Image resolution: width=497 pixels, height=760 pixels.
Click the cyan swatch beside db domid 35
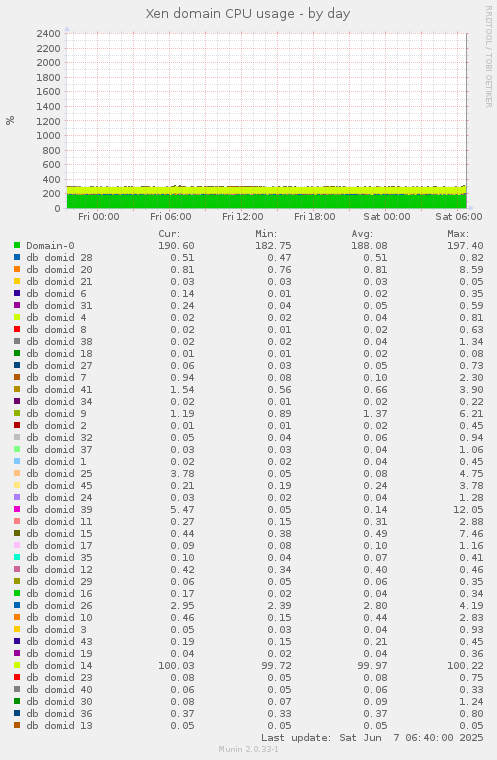pyautogui.click(x=17, y=557)
